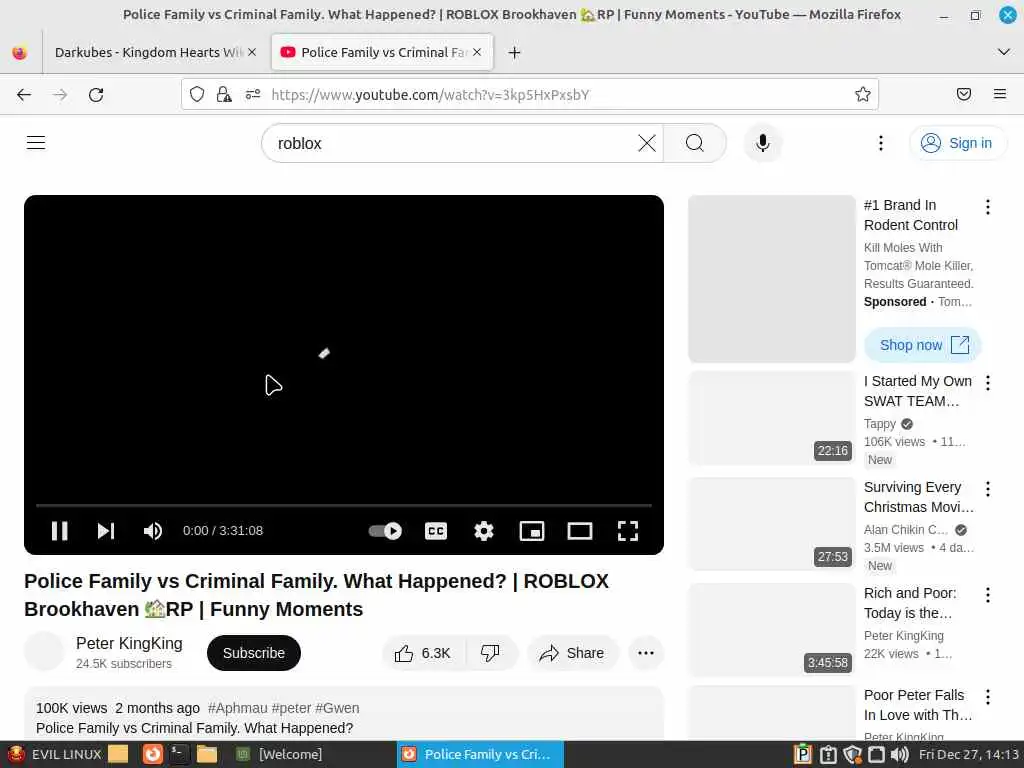Open a new browser tab
This screenshot has height=768, width=1024.
tap(515, 52)
